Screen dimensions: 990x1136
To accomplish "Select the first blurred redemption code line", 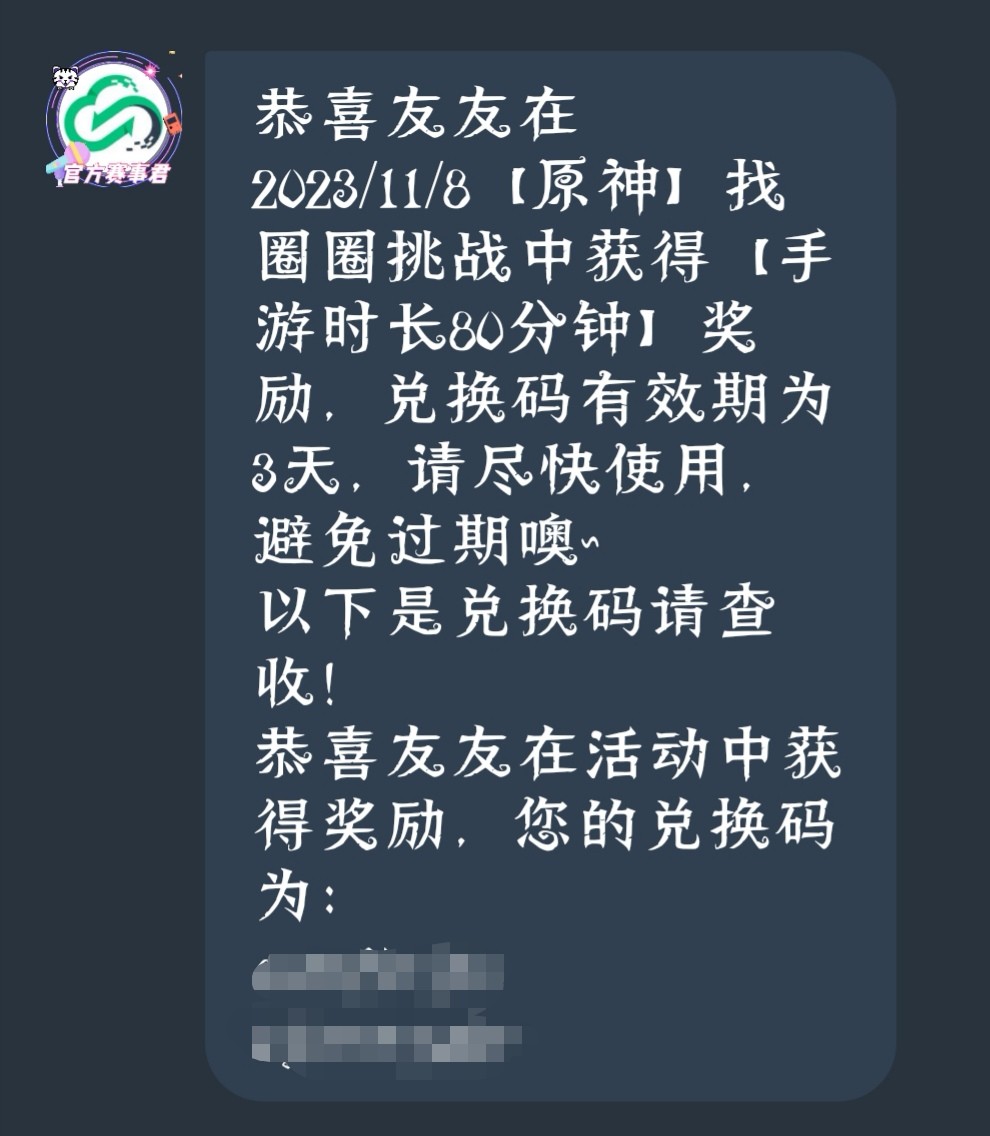I will pos(378,972).
